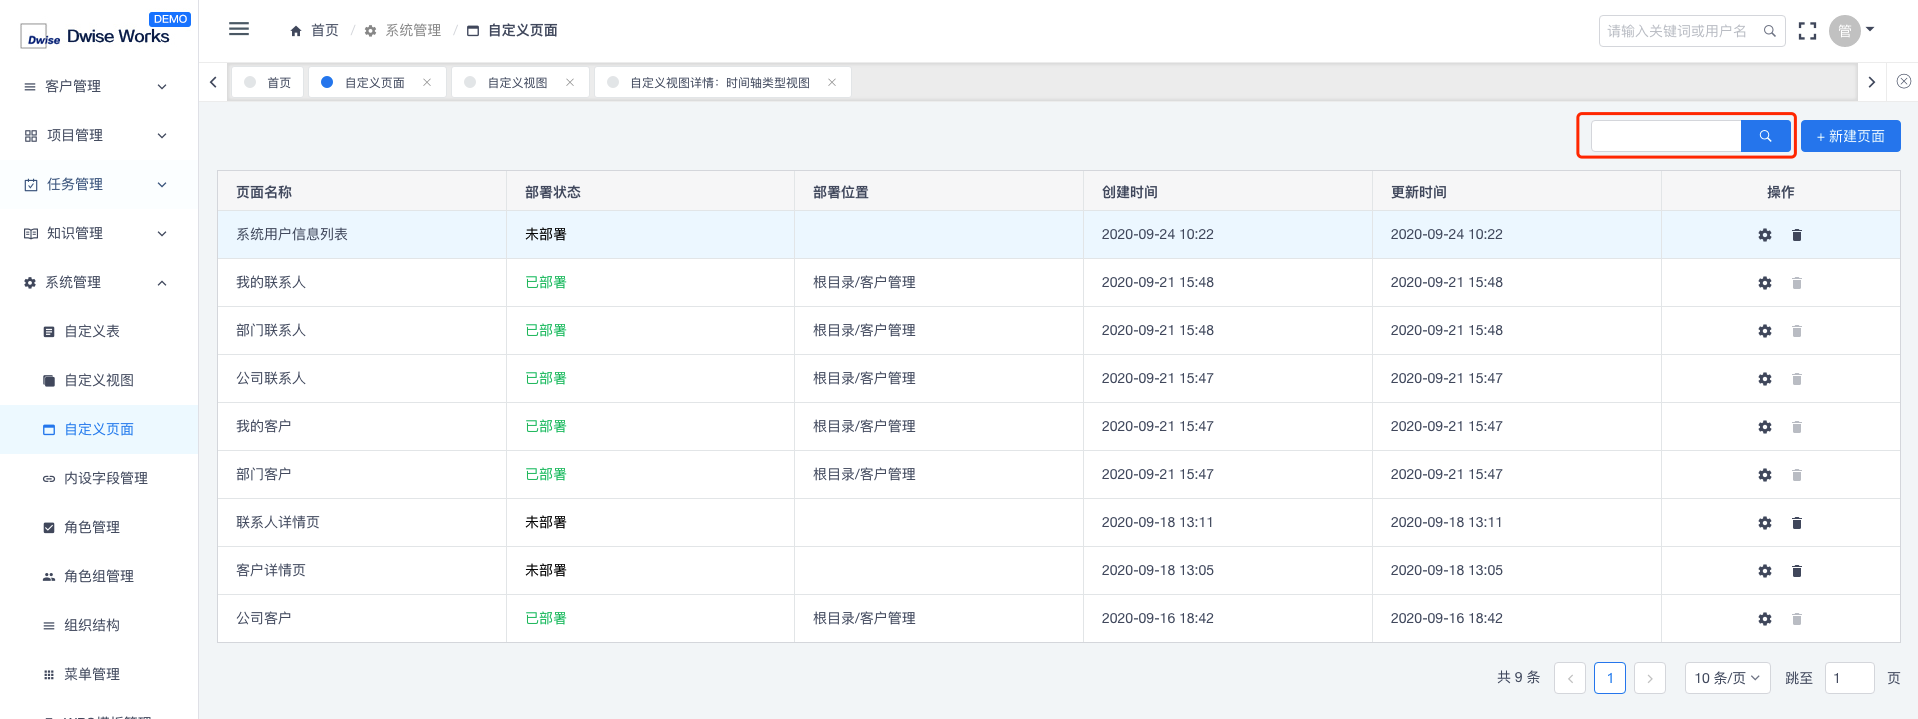The height and width of the screenshot is (719, 1918).
Task: Expand the 客户管理 menu
Action: [x=98, y=86]
